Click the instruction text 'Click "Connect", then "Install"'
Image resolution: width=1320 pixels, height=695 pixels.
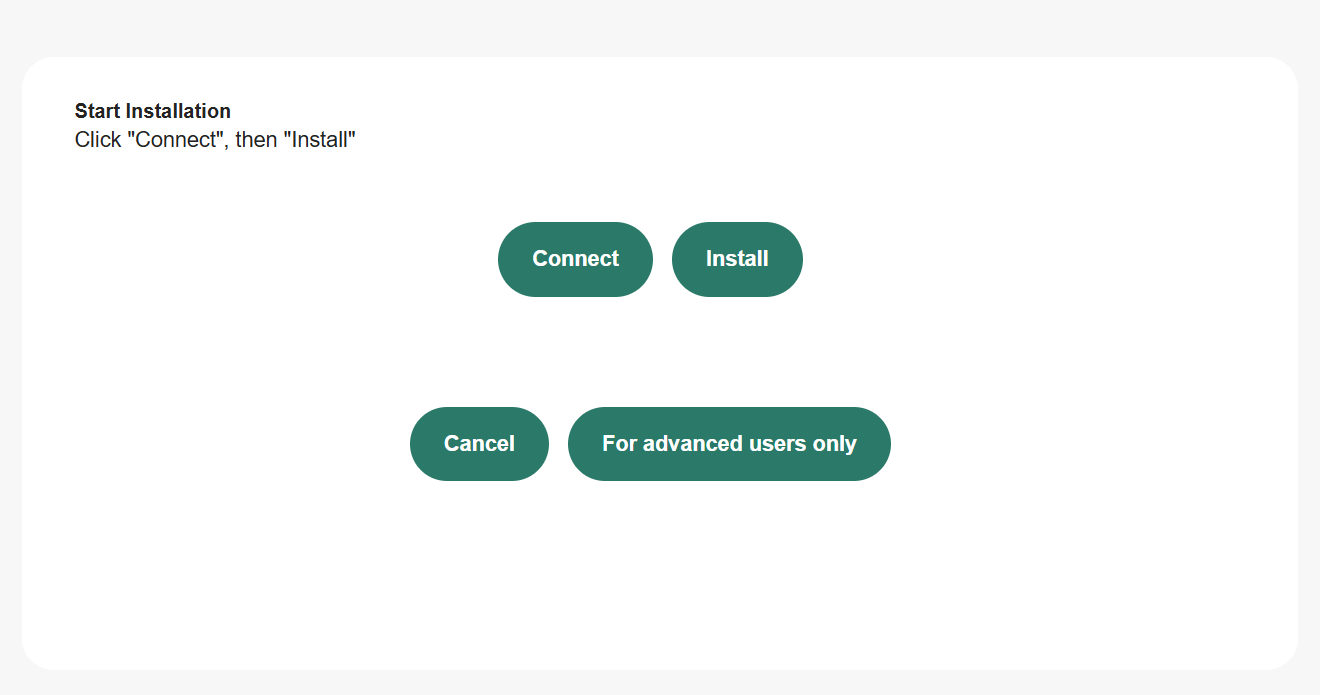215,140
